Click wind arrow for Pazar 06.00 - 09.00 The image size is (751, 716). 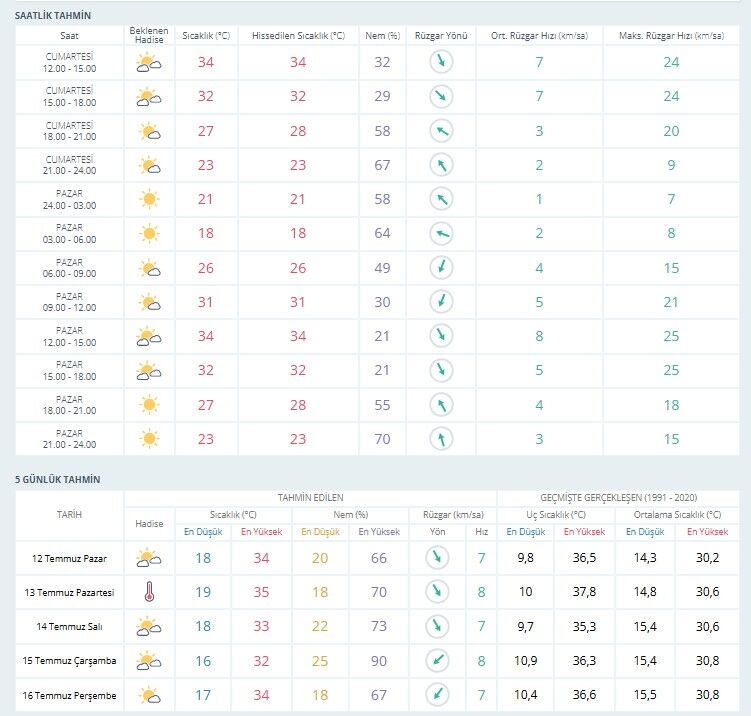(441, 267)
